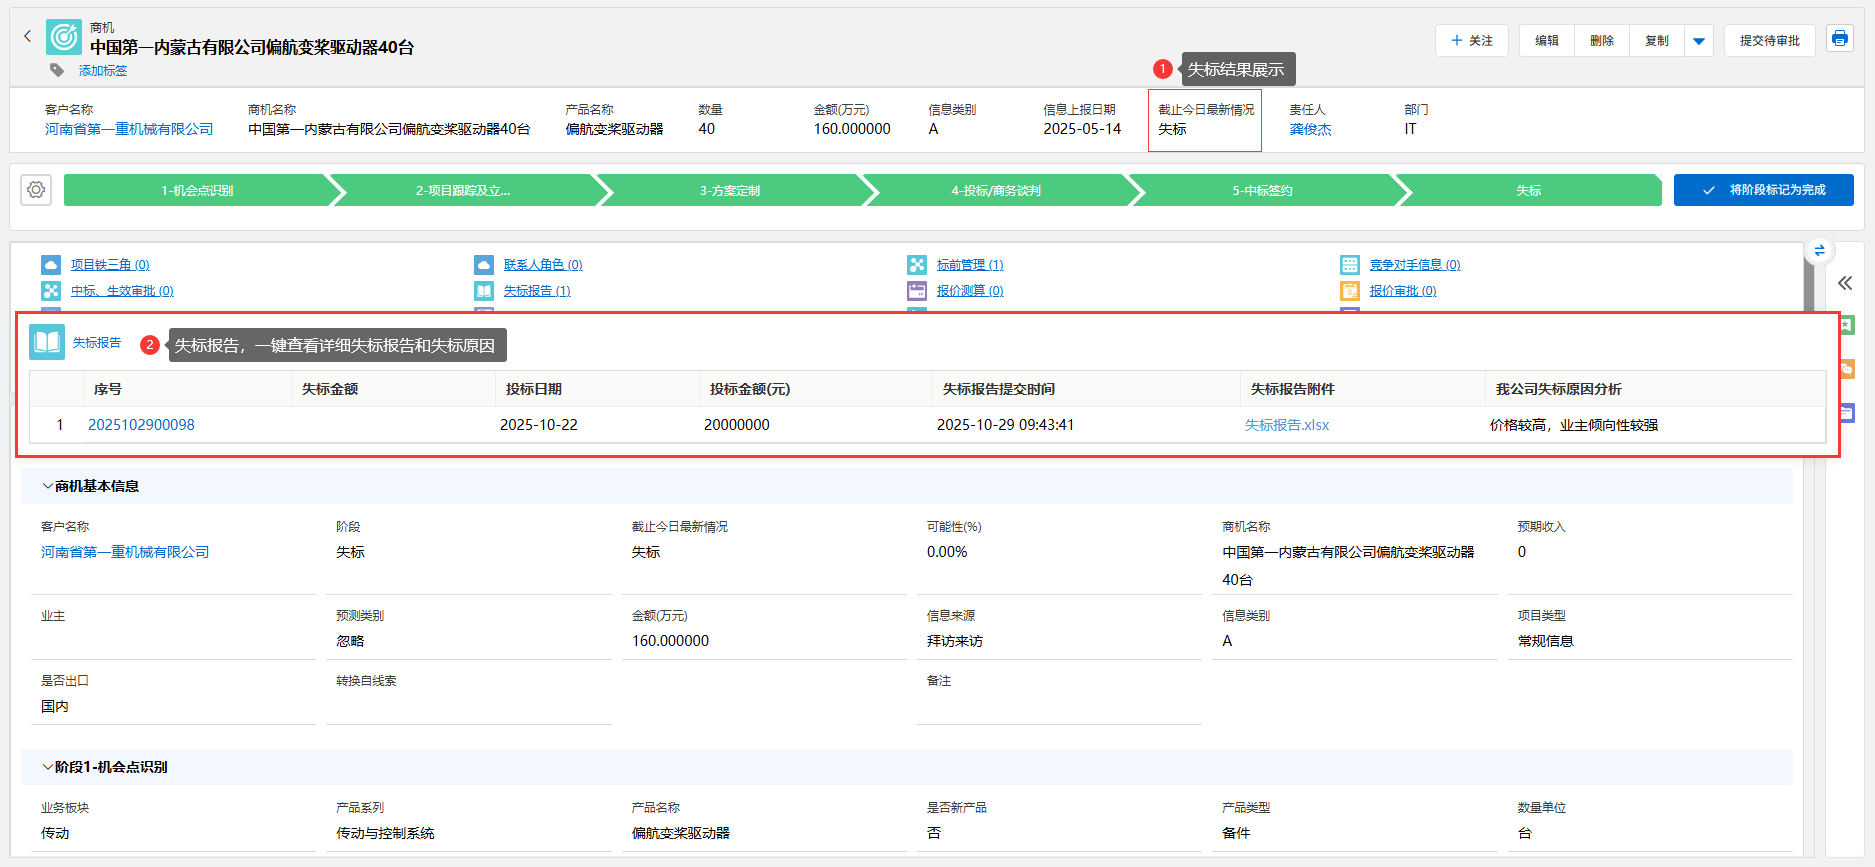Select the 4-投标/商务谈判 stage
The height and width of the screenshot is (867, 1875).
[x=996, y=190]
